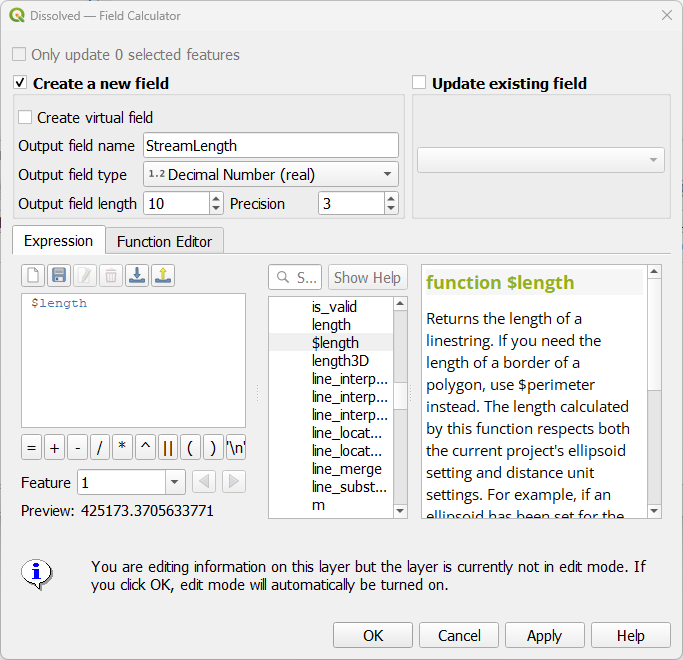Insert the power ^ operator

point(145,447)
